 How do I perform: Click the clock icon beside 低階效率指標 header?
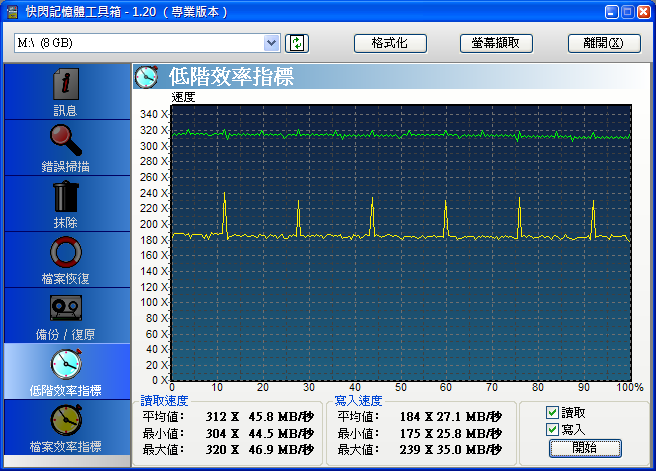(x=146, y=77)
